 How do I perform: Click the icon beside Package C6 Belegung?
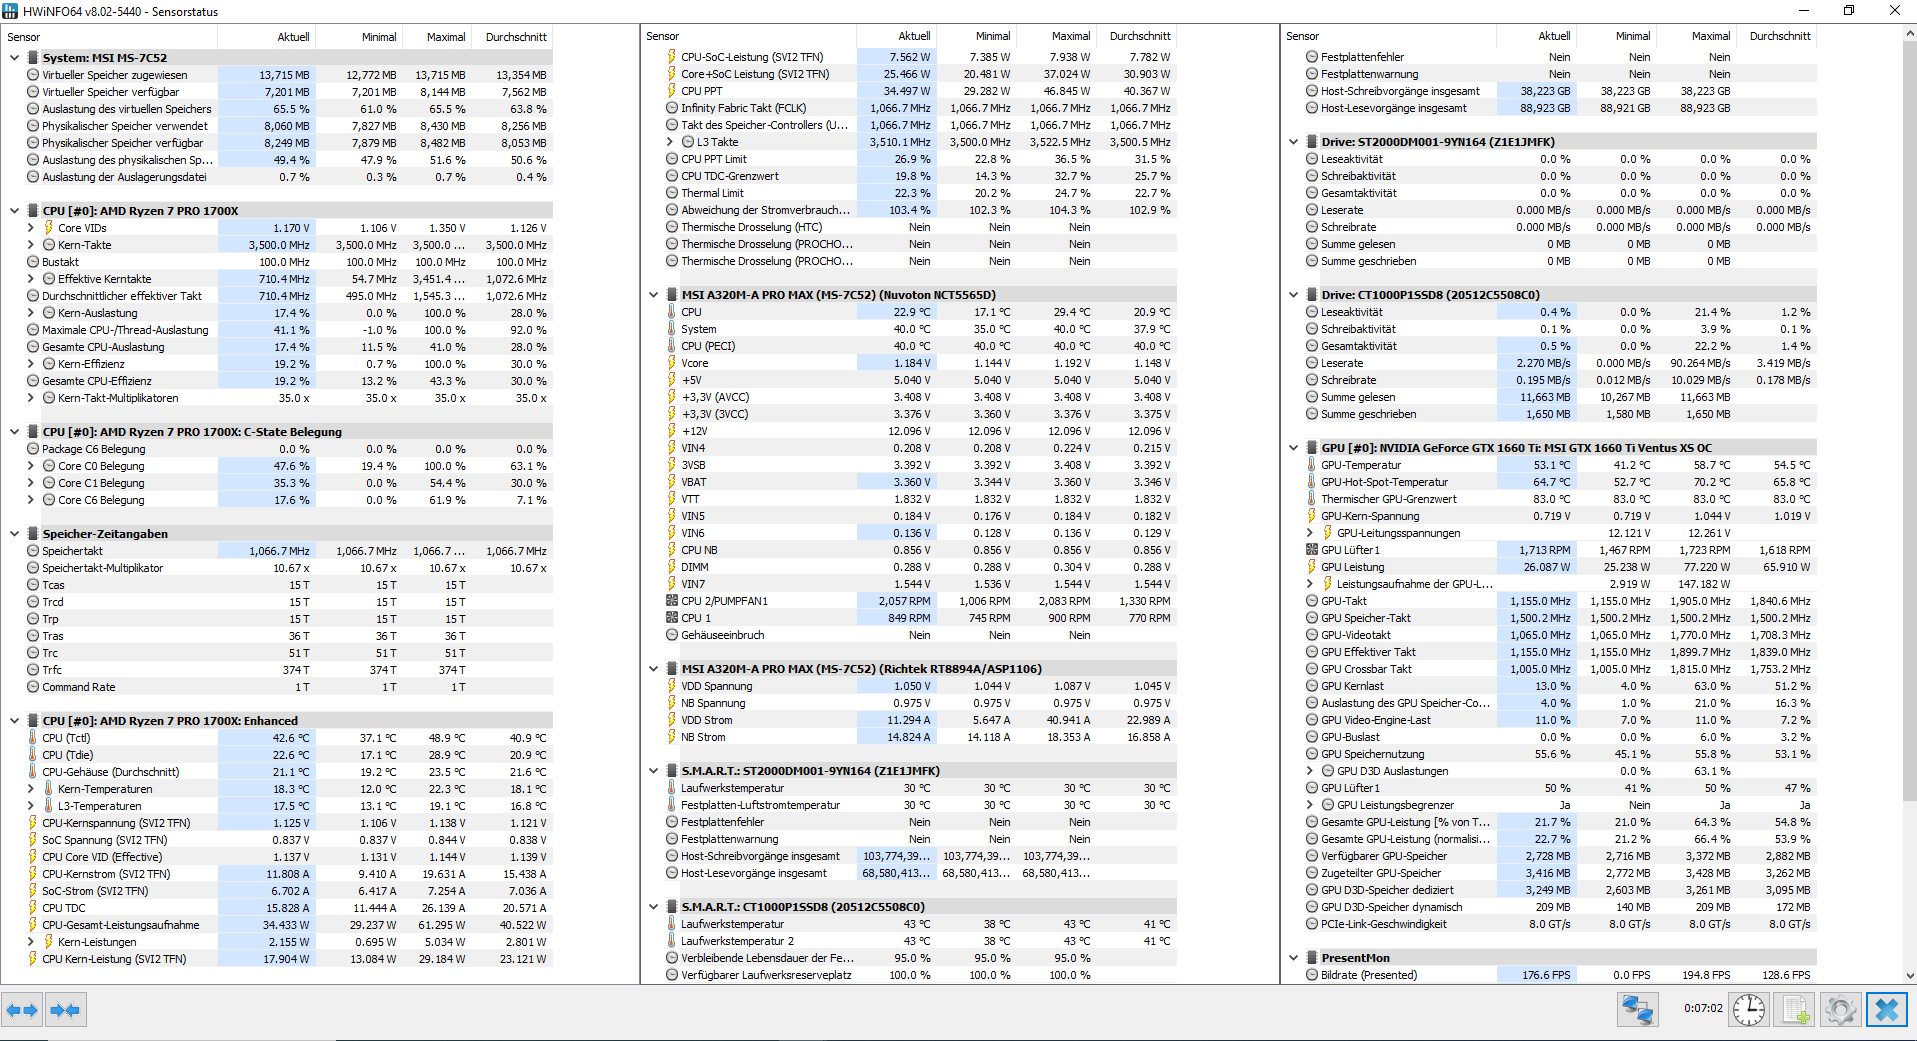point(33,449)
